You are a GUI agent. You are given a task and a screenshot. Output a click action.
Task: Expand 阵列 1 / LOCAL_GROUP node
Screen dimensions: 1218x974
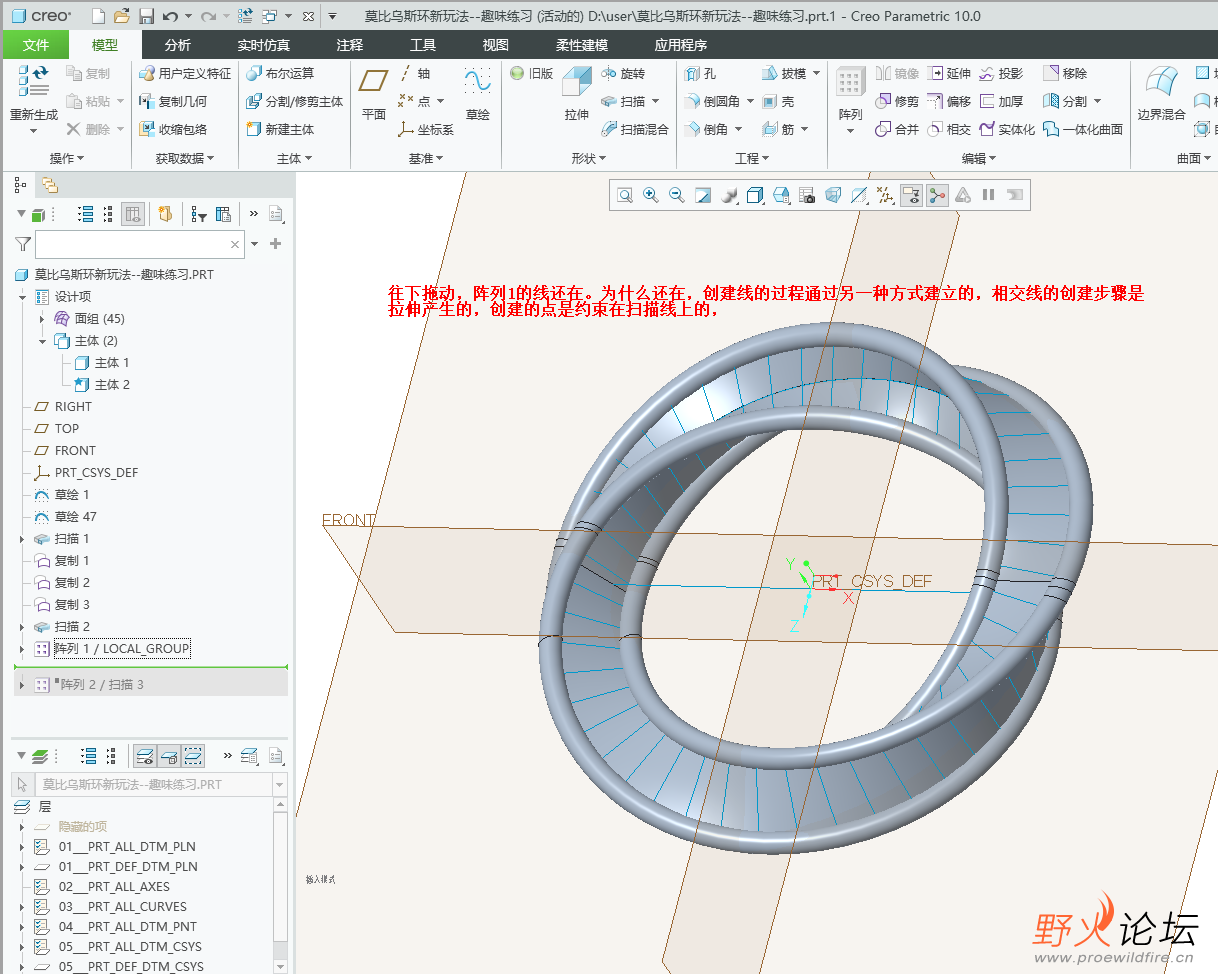(22, 649)
